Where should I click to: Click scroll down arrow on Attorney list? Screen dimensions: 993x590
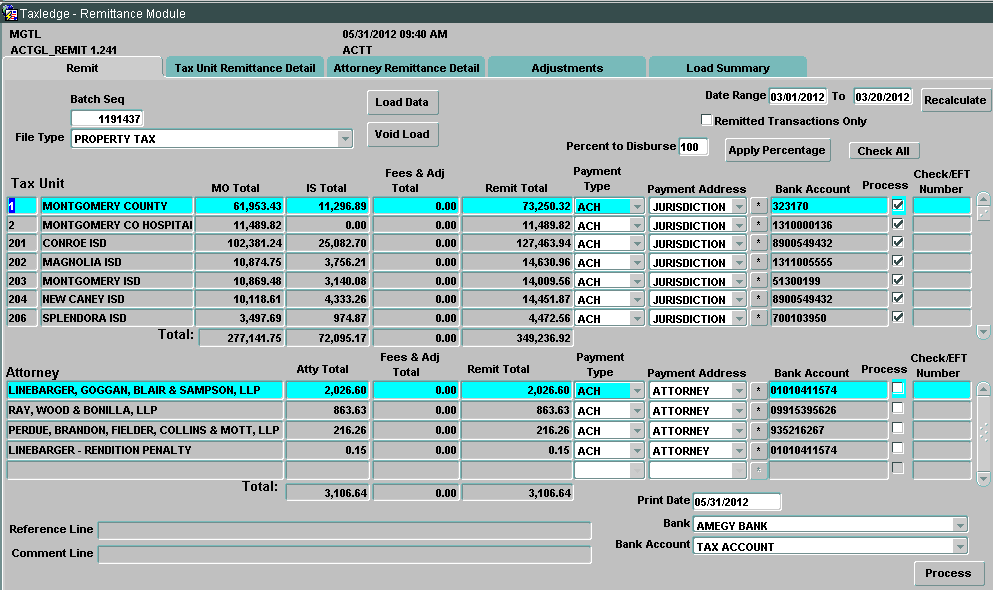tap(984, 479)
